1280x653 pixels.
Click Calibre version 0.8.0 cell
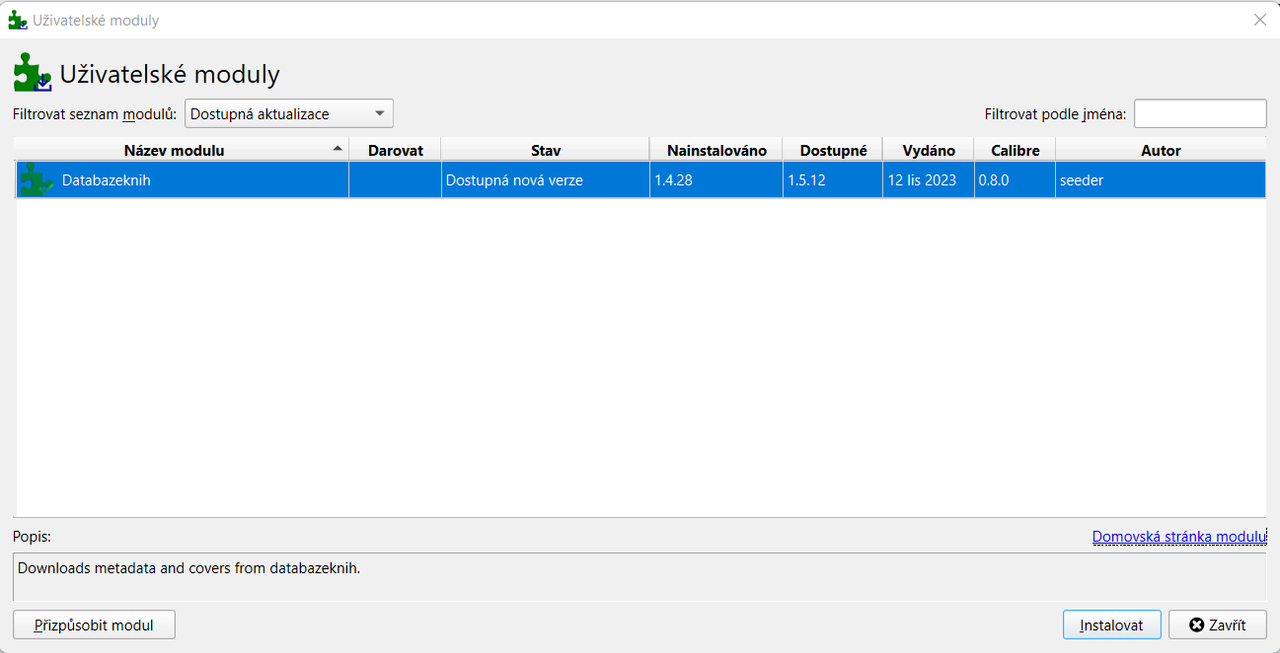point(1015,181)
